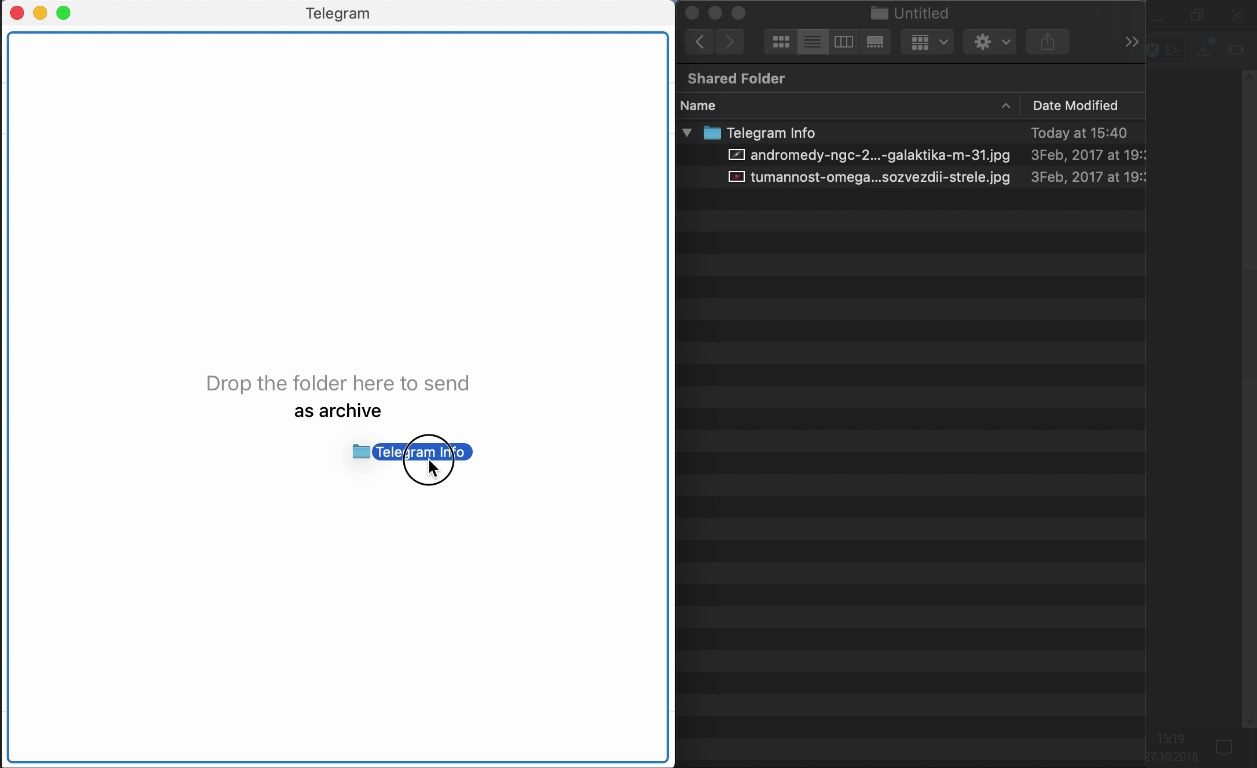This screenshot has width=1257, height=768.
Task: Select file andromedy-ngc-2...-galaktika-m-31.jpg
Action: coord(880,155)
